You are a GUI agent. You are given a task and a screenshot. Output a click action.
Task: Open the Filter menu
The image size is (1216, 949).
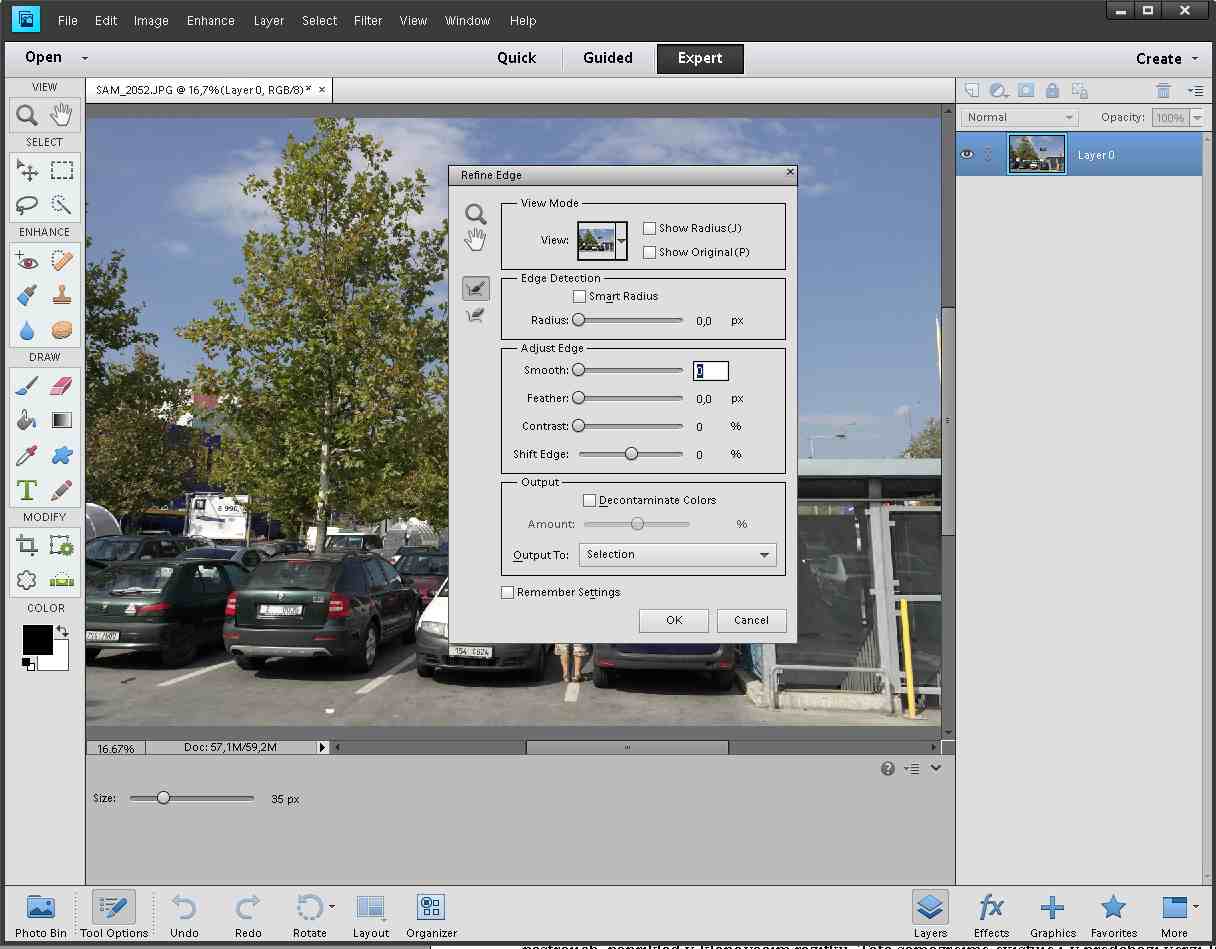click(x=368, y=20)
